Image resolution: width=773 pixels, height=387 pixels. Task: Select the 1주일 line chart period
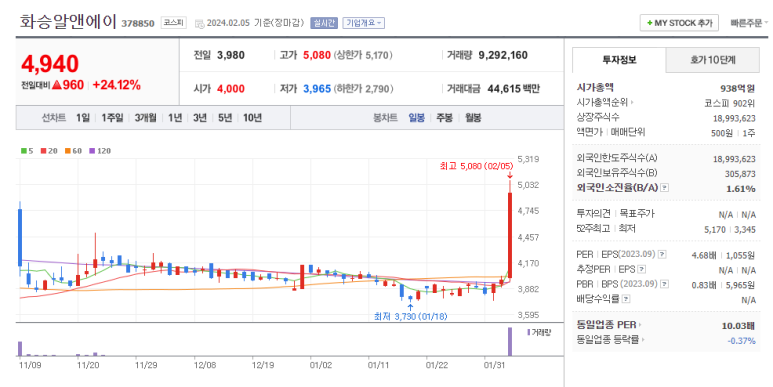(112, 118)
